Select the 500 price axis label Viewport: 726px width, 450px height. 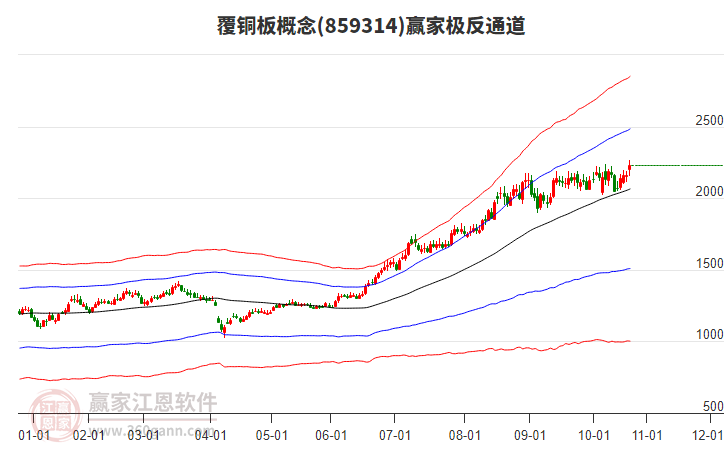pos(713,406)
